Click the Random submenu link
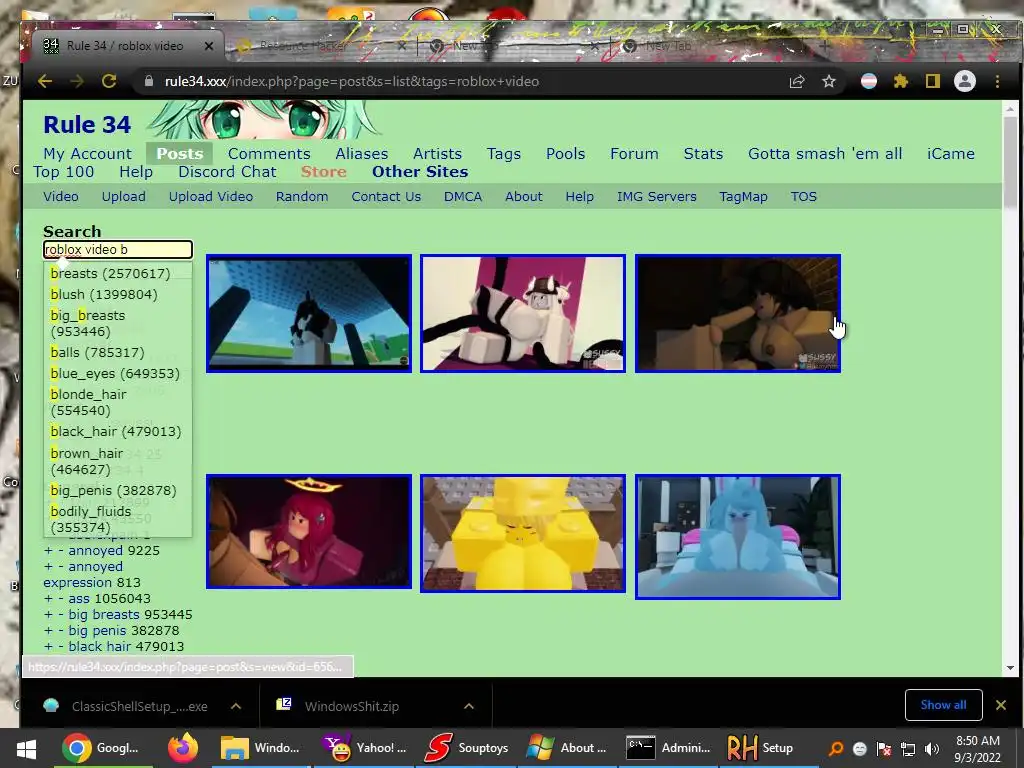 tap(302, 197)
